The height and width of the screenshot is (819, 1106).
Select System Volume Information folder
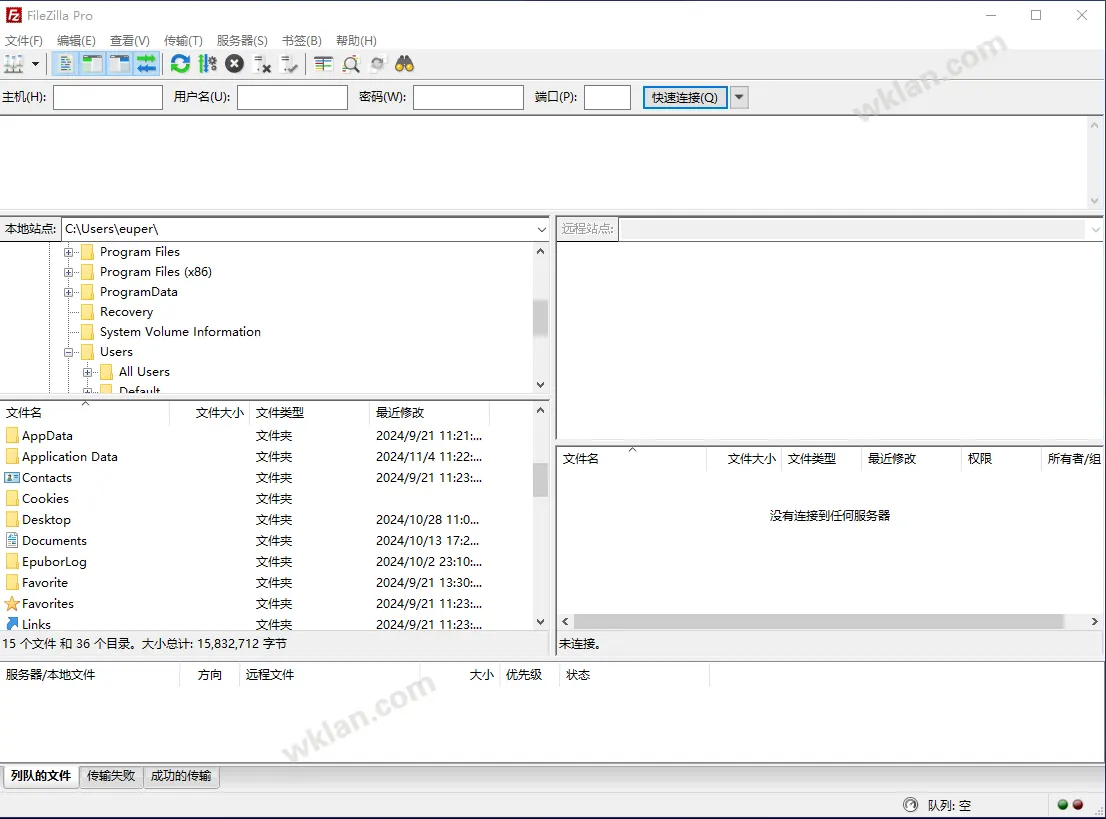pyautogui.click(x=180, y=332)
